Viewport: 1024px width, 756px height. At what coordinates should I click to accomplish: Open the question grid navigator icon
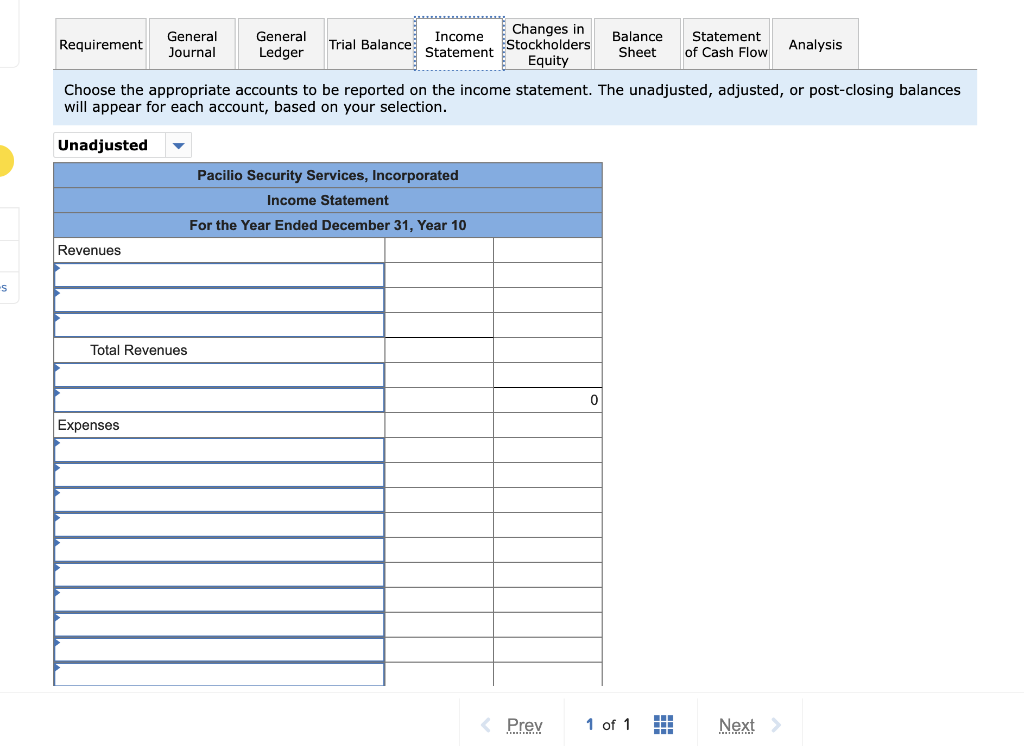[x=663, y=725]
